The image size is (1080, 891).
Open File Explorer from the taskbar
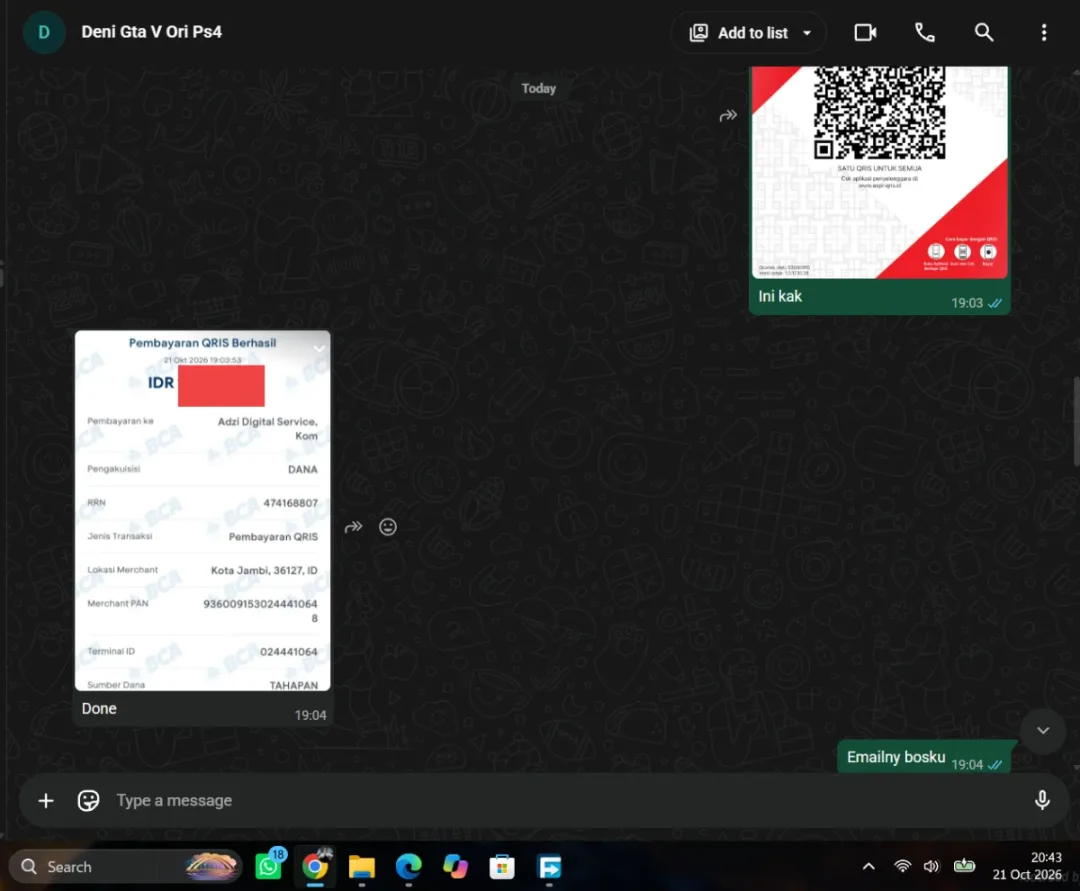(x=362, y=867)
